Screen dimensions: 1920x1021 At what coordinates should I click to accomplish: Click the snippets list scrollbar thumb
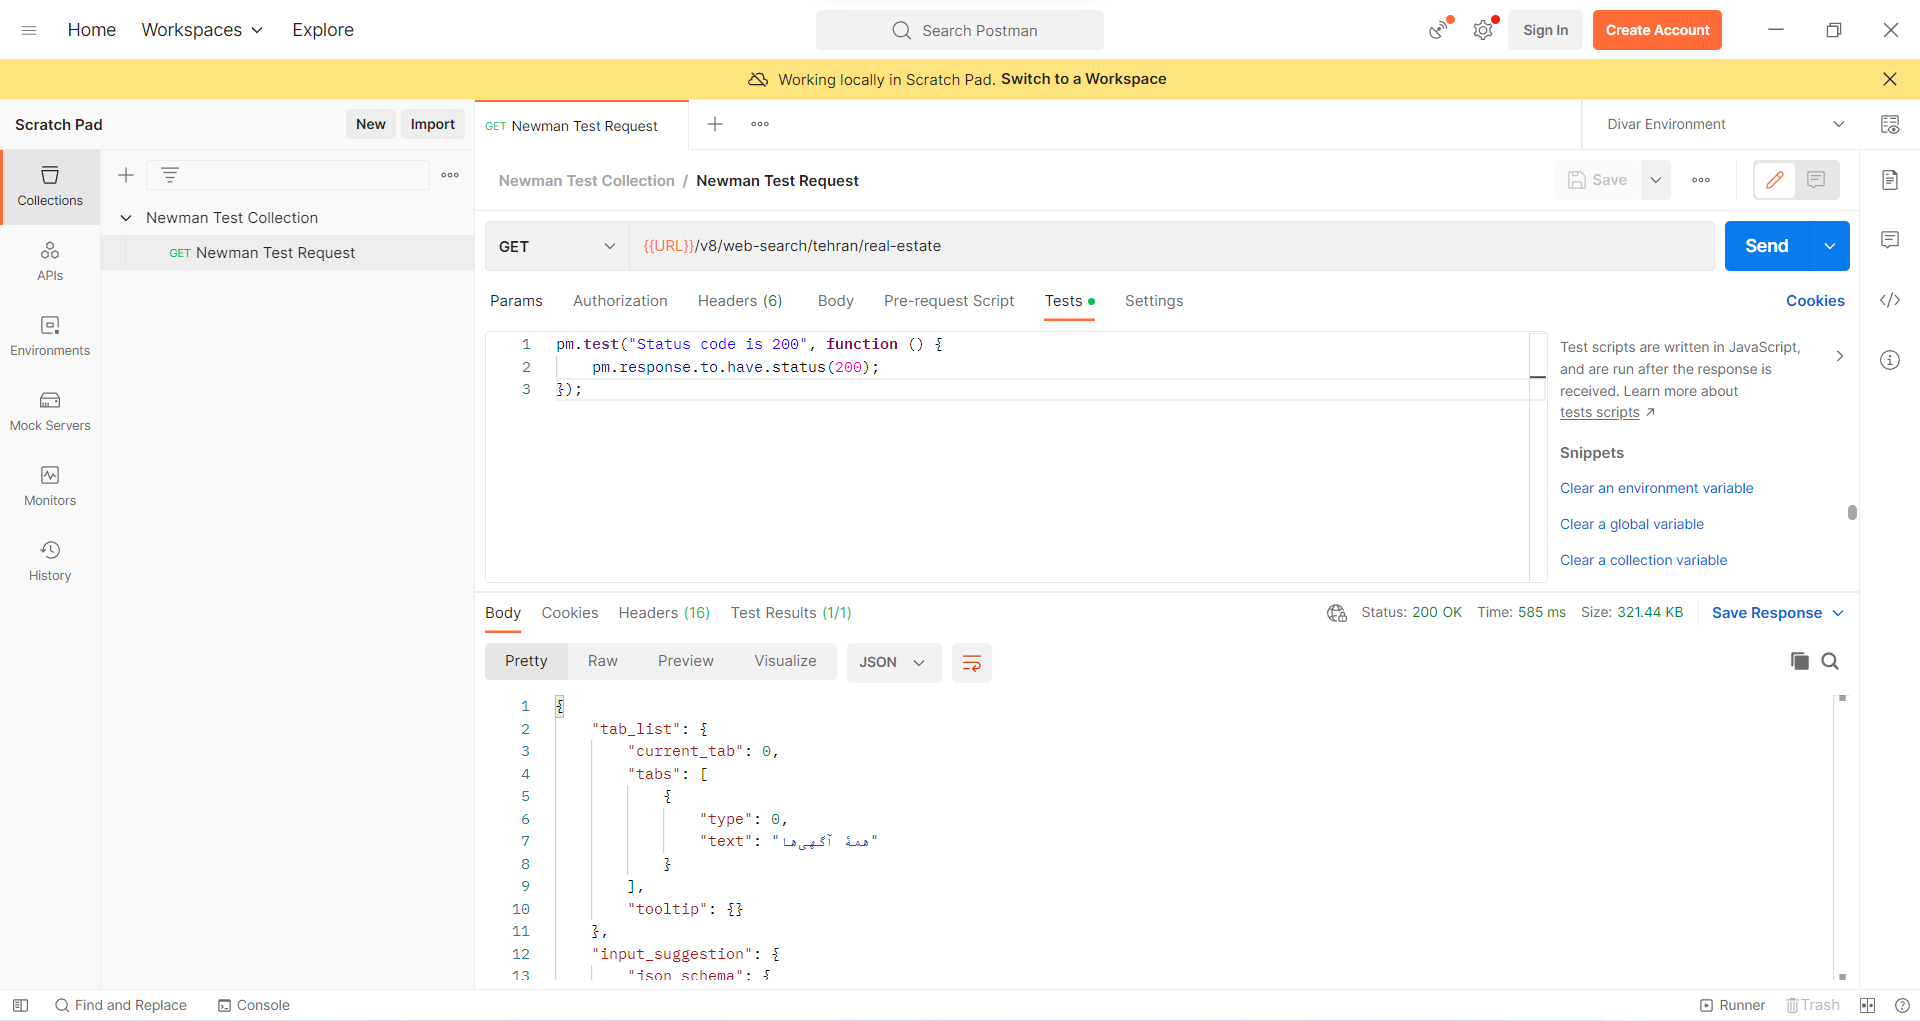[1852, 512]
